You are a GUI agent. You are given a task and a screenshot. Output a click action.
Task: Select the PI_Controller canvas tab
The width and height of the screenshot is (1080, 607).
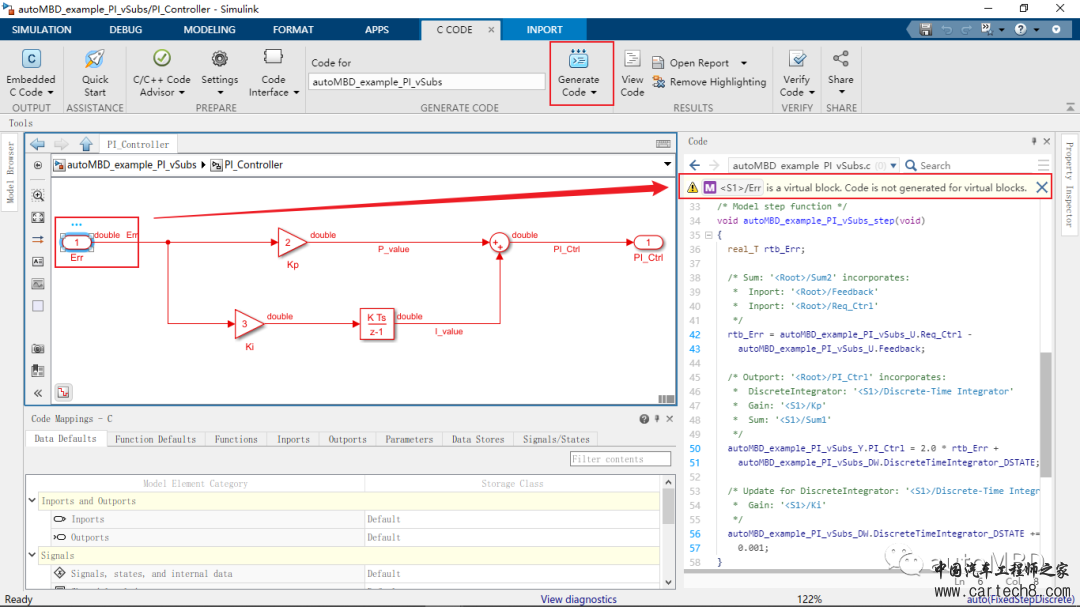(138, 144)
